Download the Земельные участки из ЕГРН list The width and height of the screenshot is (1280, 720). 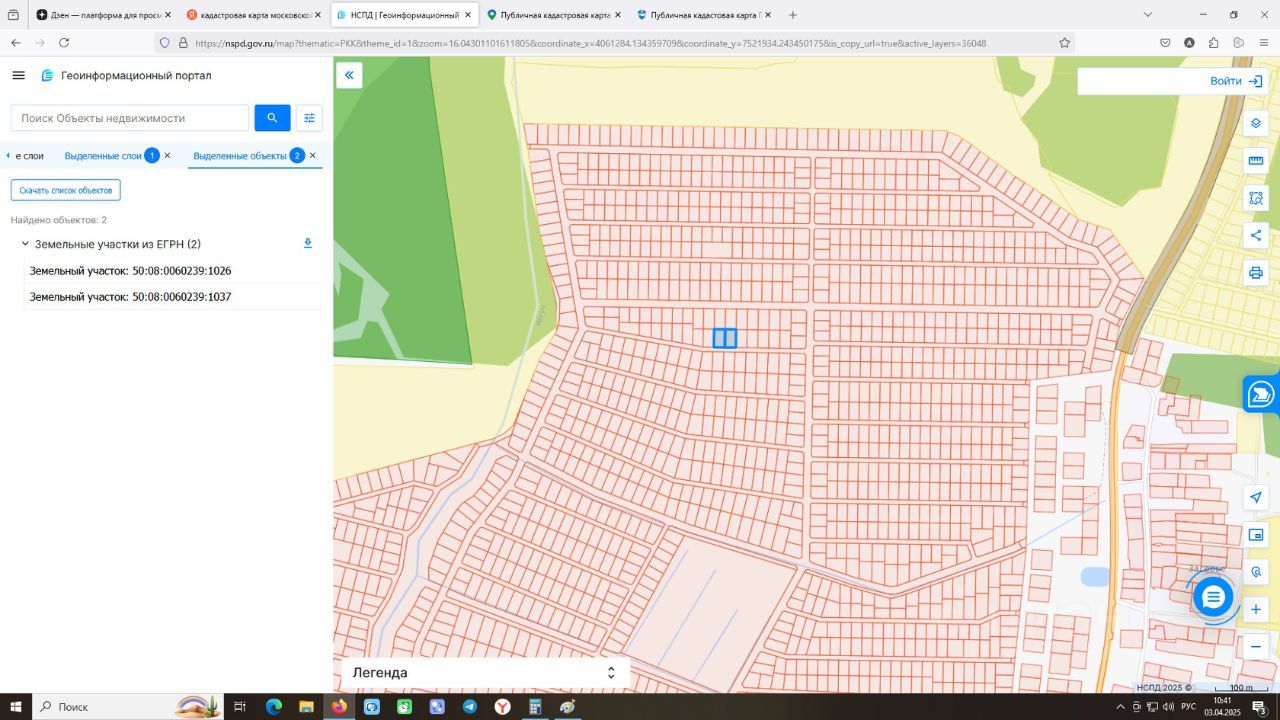pos(308,243)
